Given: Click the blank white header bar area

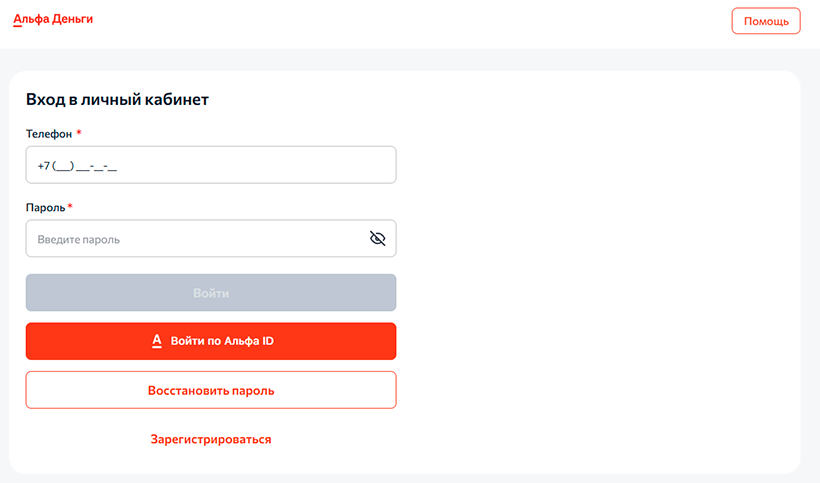Looking at the screenshot, I should pos(400,22).
